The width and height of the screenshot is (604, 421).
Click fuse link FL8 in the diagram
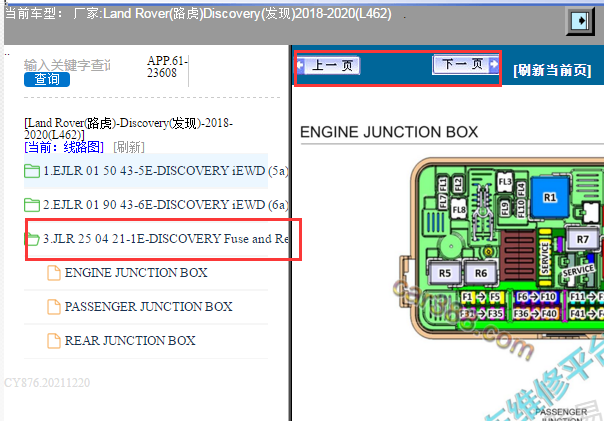(459, 210)
